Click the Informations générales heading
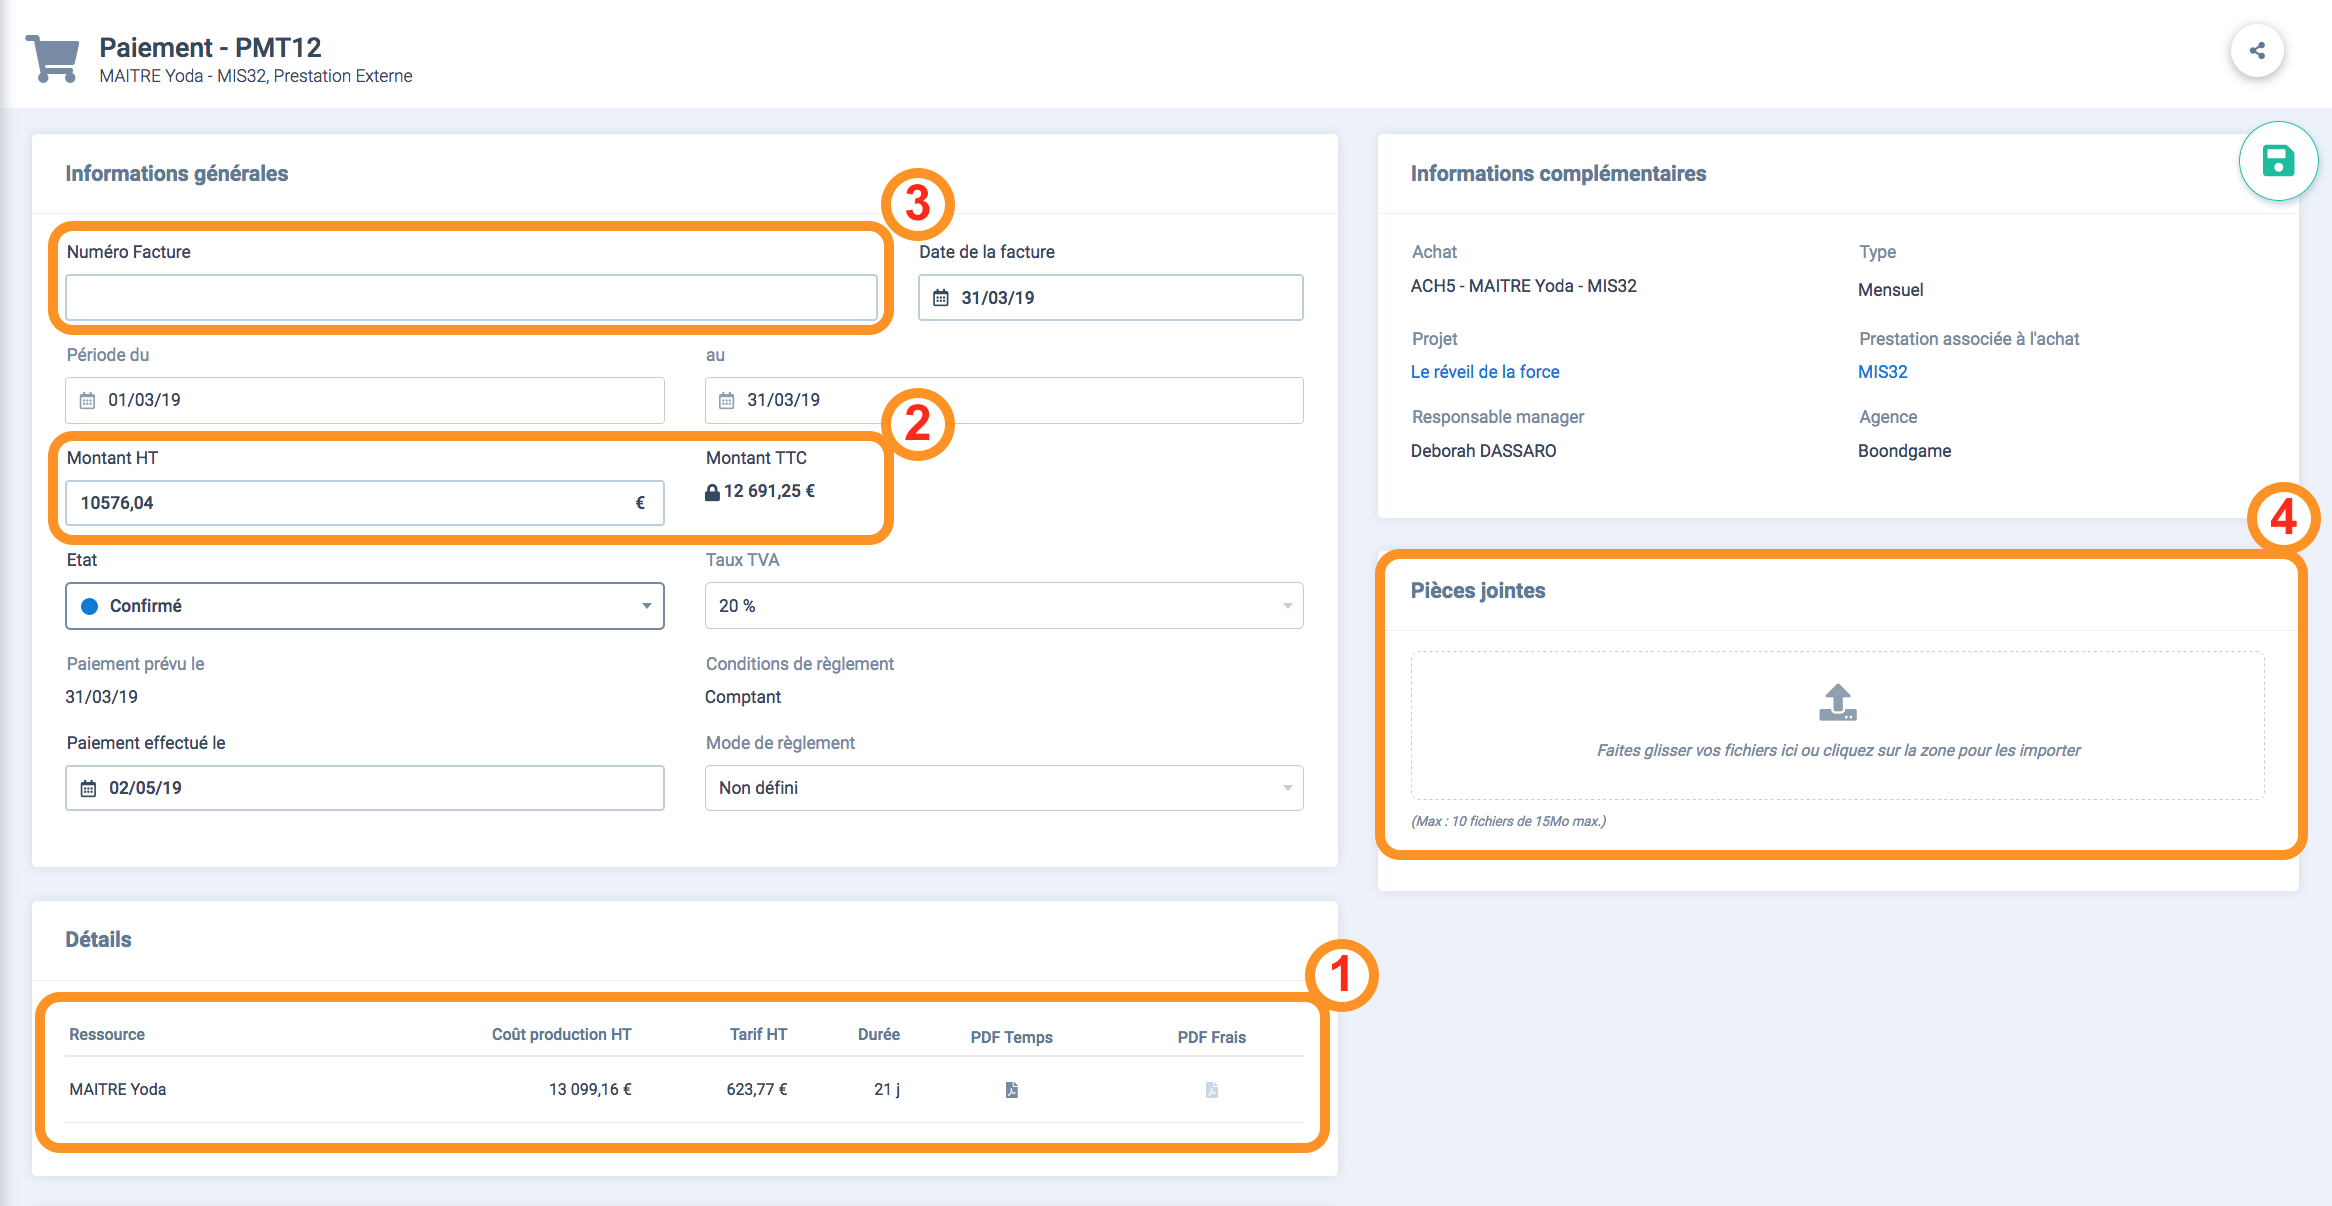Screen dimensions: 2332x1206 pyautogui.click(x=177, y=174)
